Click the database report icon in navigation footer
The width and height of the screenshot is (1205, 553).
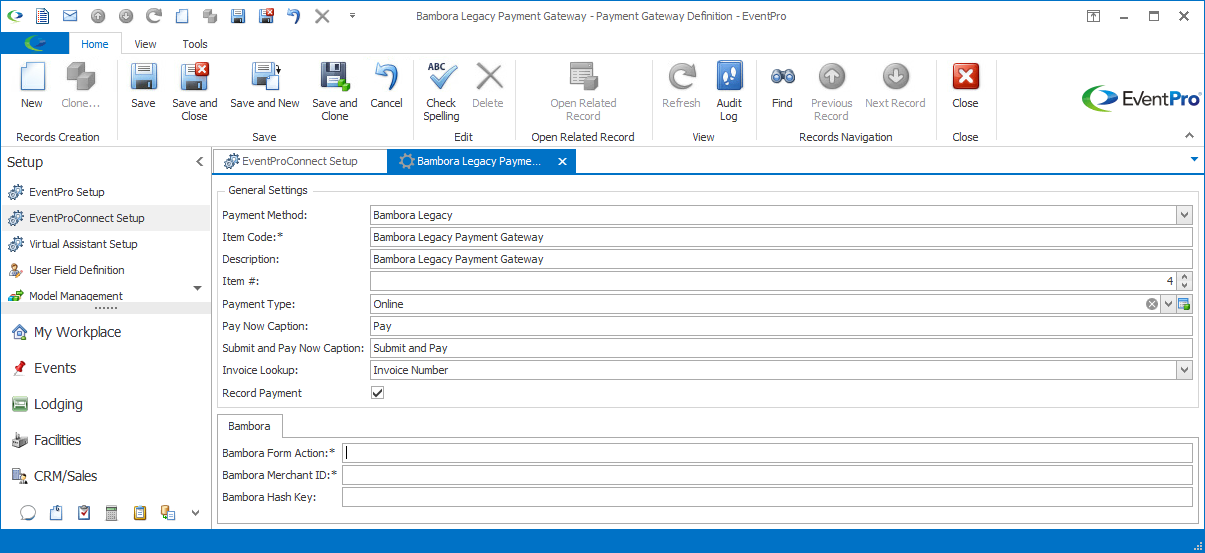pos(168,513)
